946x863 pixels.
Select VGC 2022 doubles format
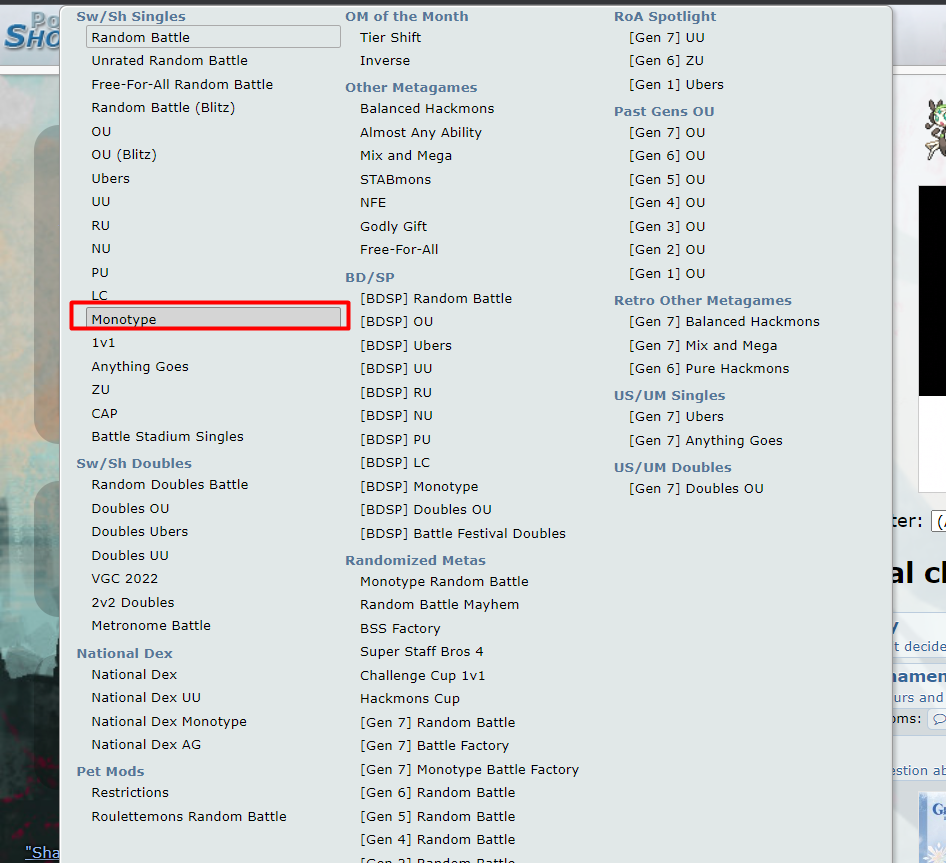coord(125,578)
